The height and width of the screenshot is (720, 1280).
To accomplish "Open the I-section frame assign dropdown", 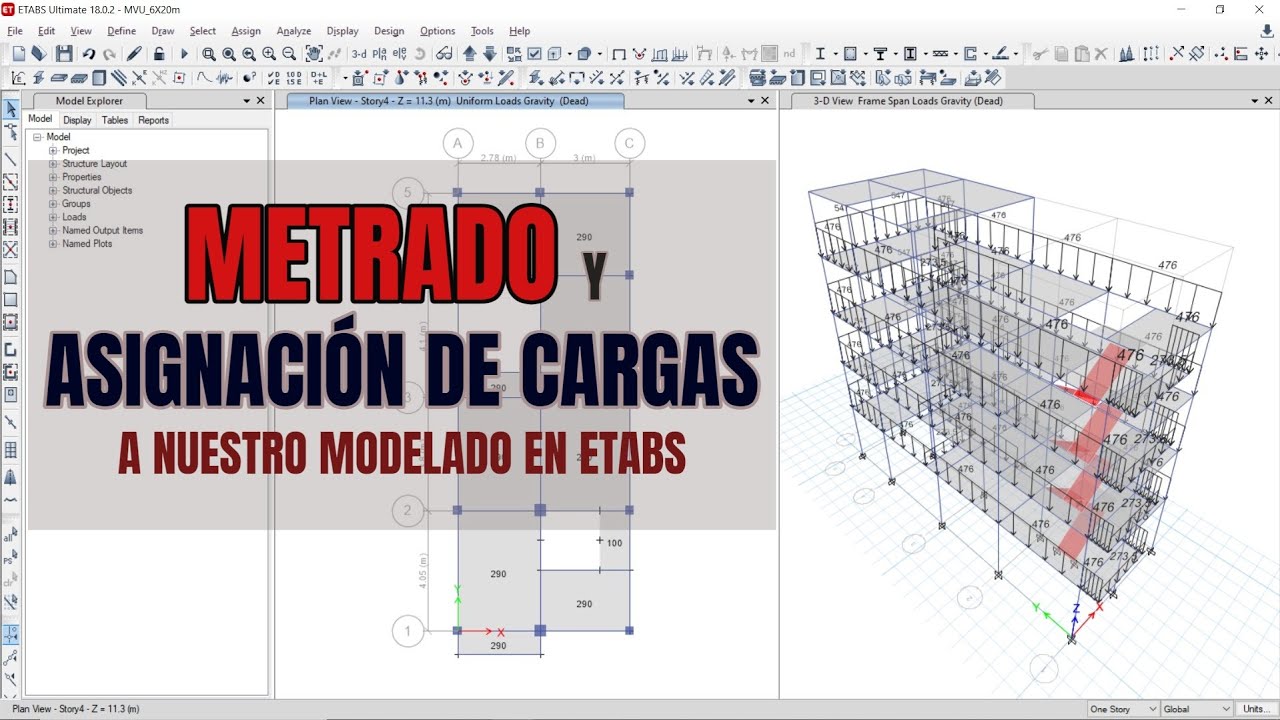I will 835,53.
